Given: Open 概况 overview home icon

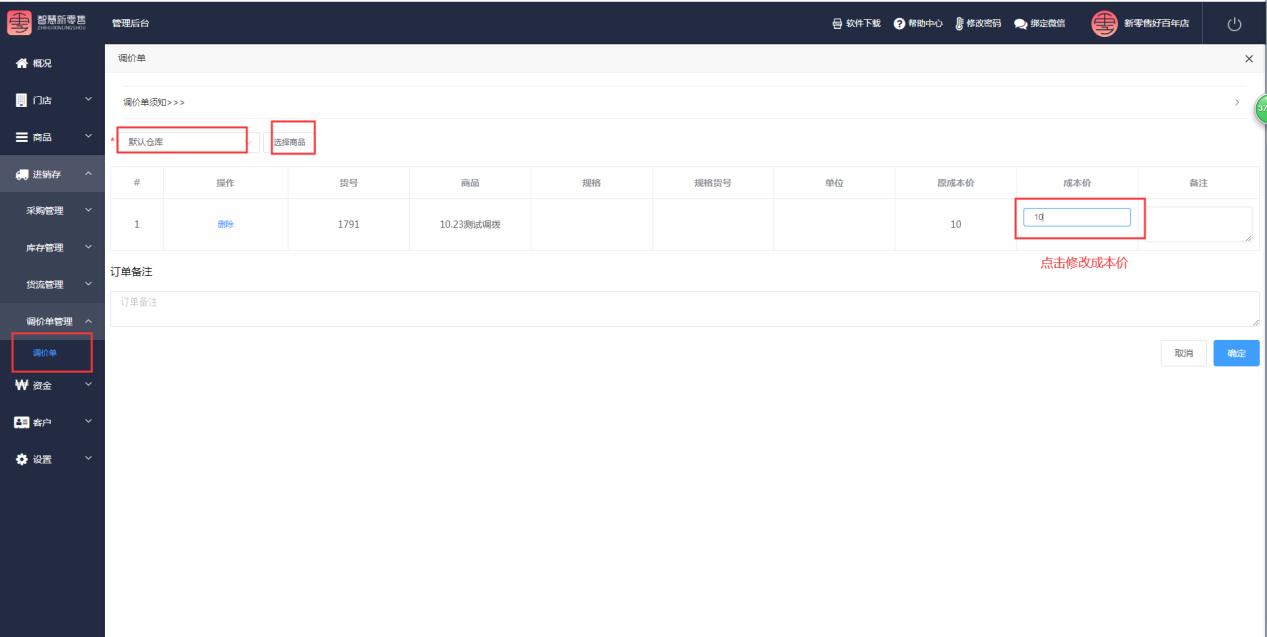Looking at the screenshot, I should click(21, 63).
